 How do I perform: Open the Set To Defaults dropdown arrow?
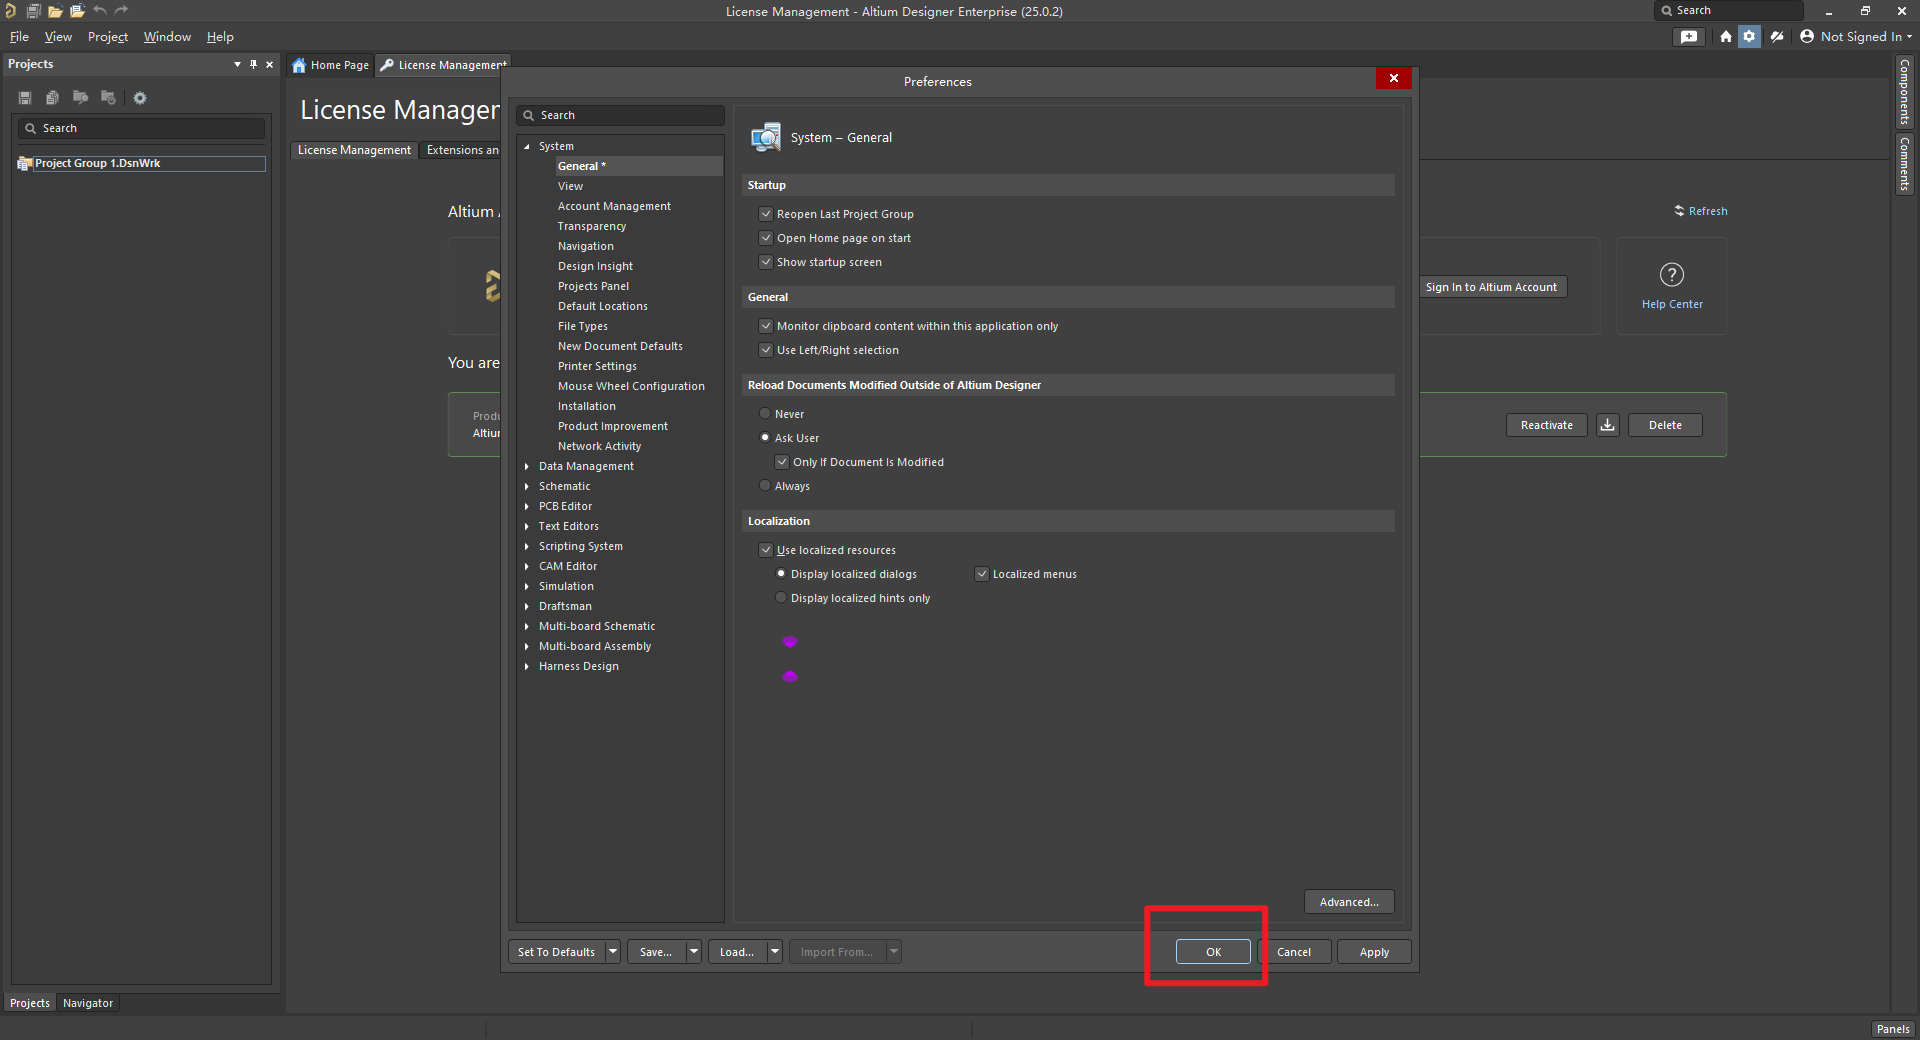[x=613, y=952]
